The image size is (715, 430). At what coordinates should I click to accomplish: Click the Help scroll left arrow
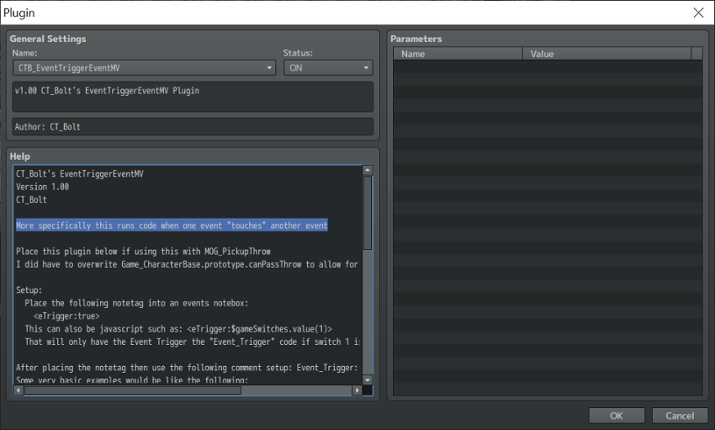[x=18, y=390]
